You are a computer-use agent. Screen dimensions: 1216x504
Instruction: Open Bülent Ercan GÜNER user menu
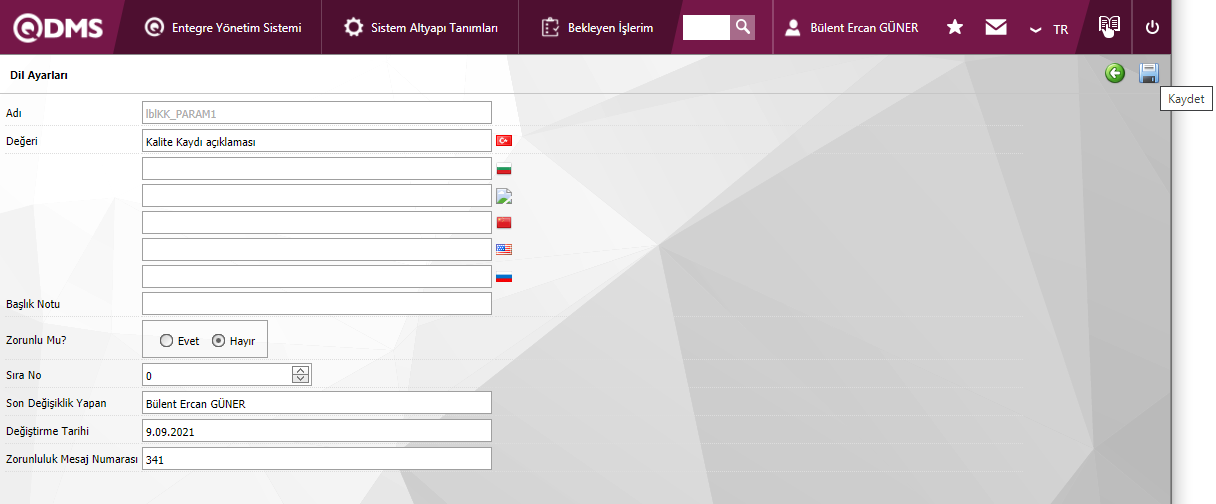click(x=851, y=28)
